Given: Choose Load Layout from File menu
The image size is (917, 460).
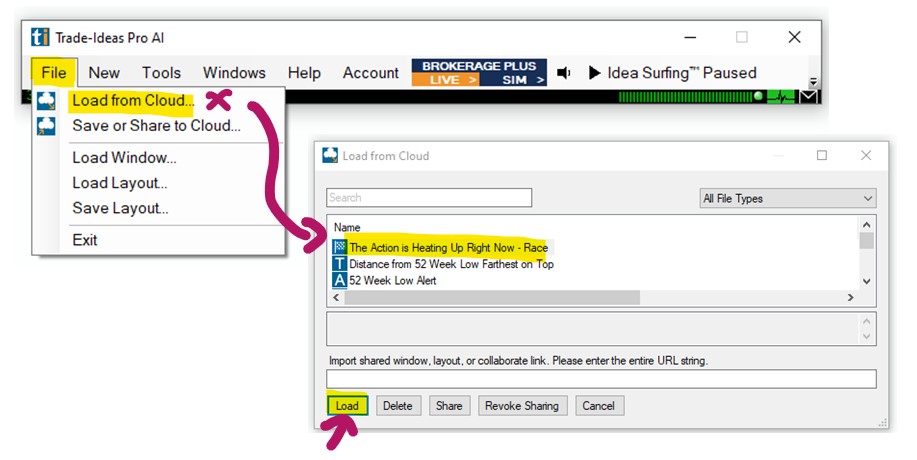Looking at the screenshot, I should 119,183.
